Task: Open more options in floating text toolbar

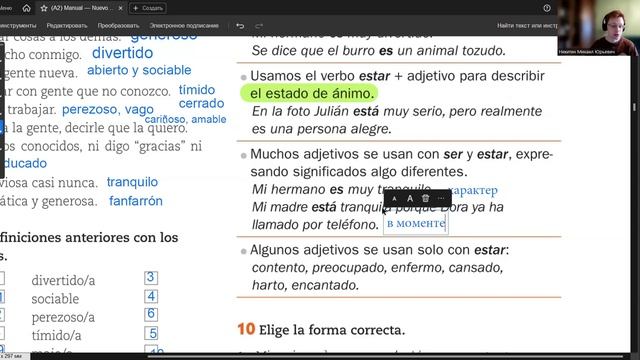Action: point(441,198)
